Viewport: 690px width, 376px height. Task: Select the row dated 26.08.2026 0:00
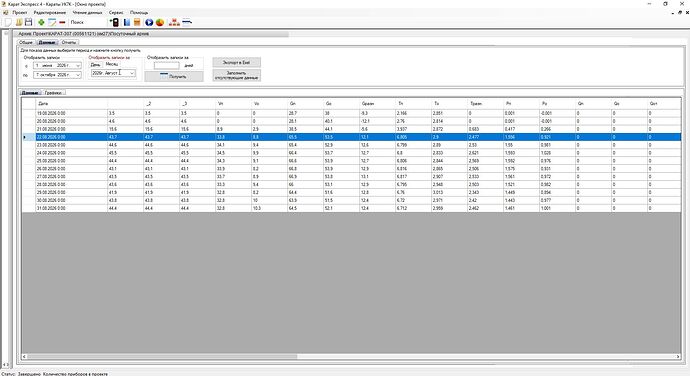pos(351,169)
